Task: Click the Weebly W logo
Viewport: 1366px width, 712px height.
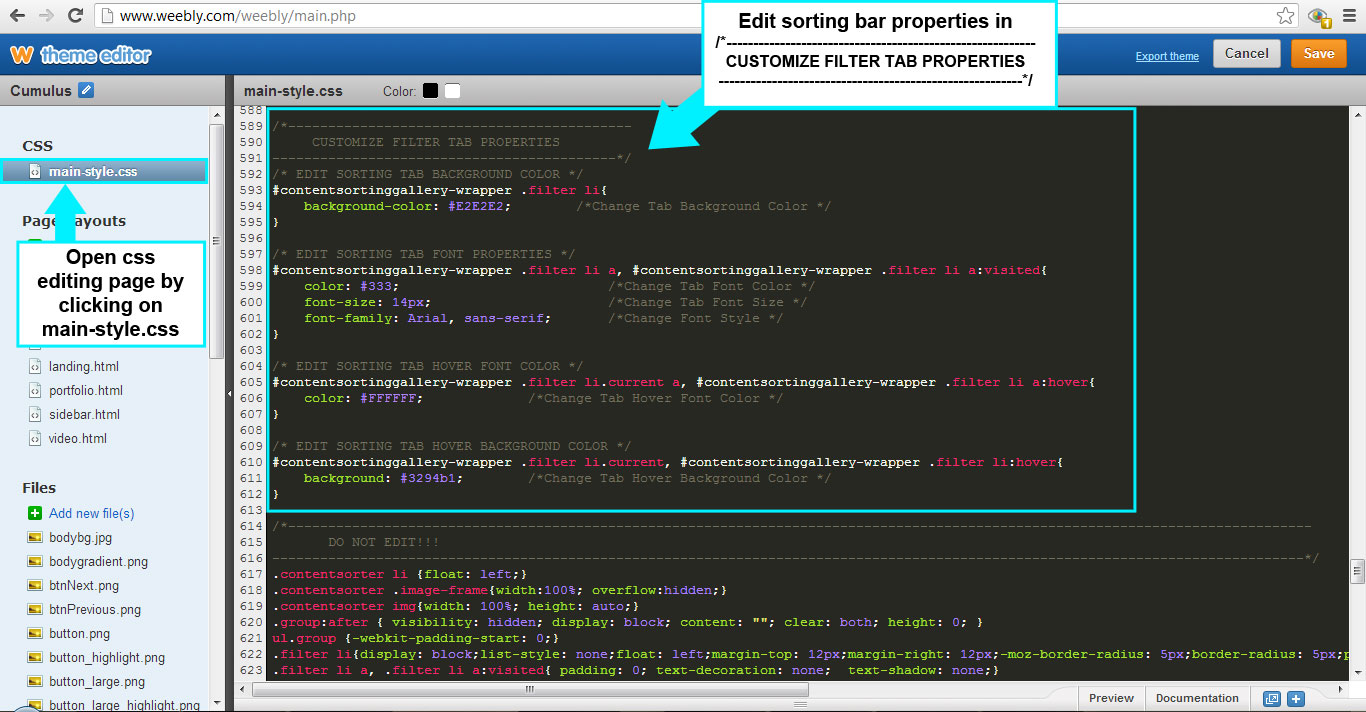Action: pos(21,54)
